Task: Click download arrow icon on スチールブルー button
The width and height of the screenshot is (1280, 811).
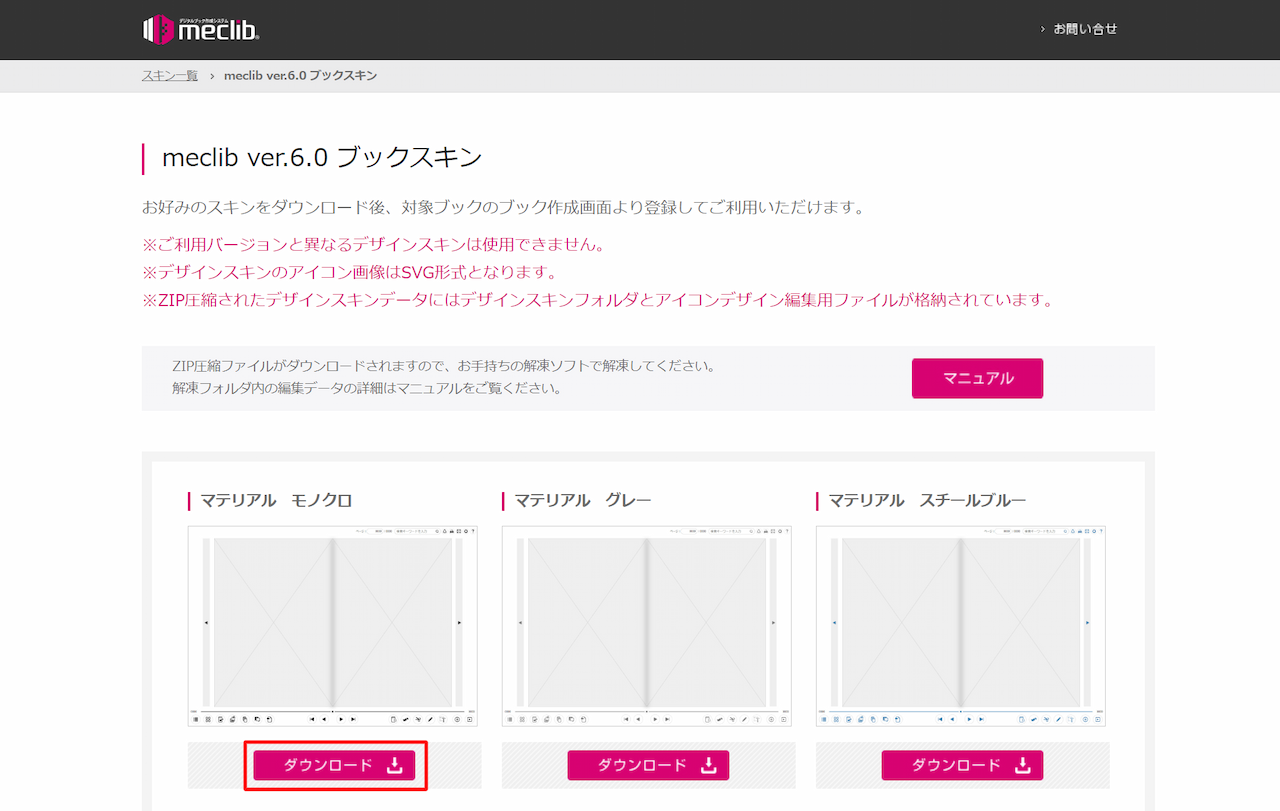Action: click(x=1023, y=766)
